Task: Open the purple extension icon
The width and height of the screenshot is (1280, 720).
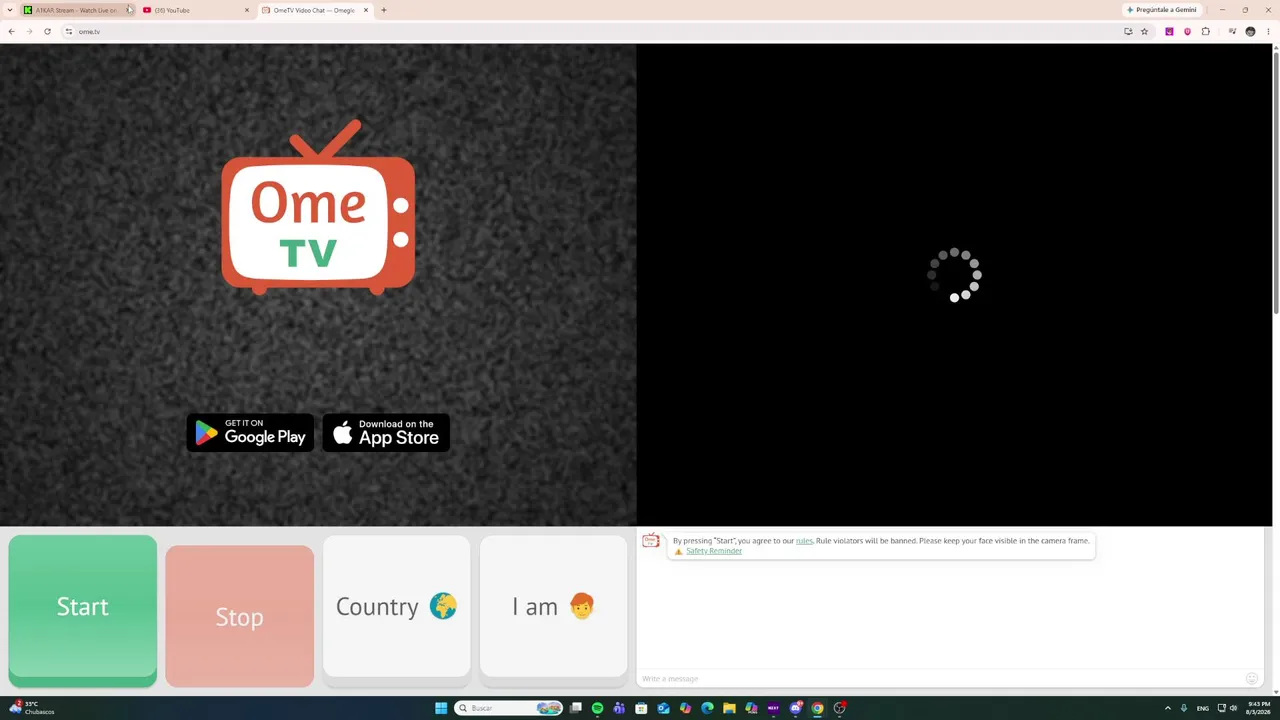Action: tap(1169, 31)
